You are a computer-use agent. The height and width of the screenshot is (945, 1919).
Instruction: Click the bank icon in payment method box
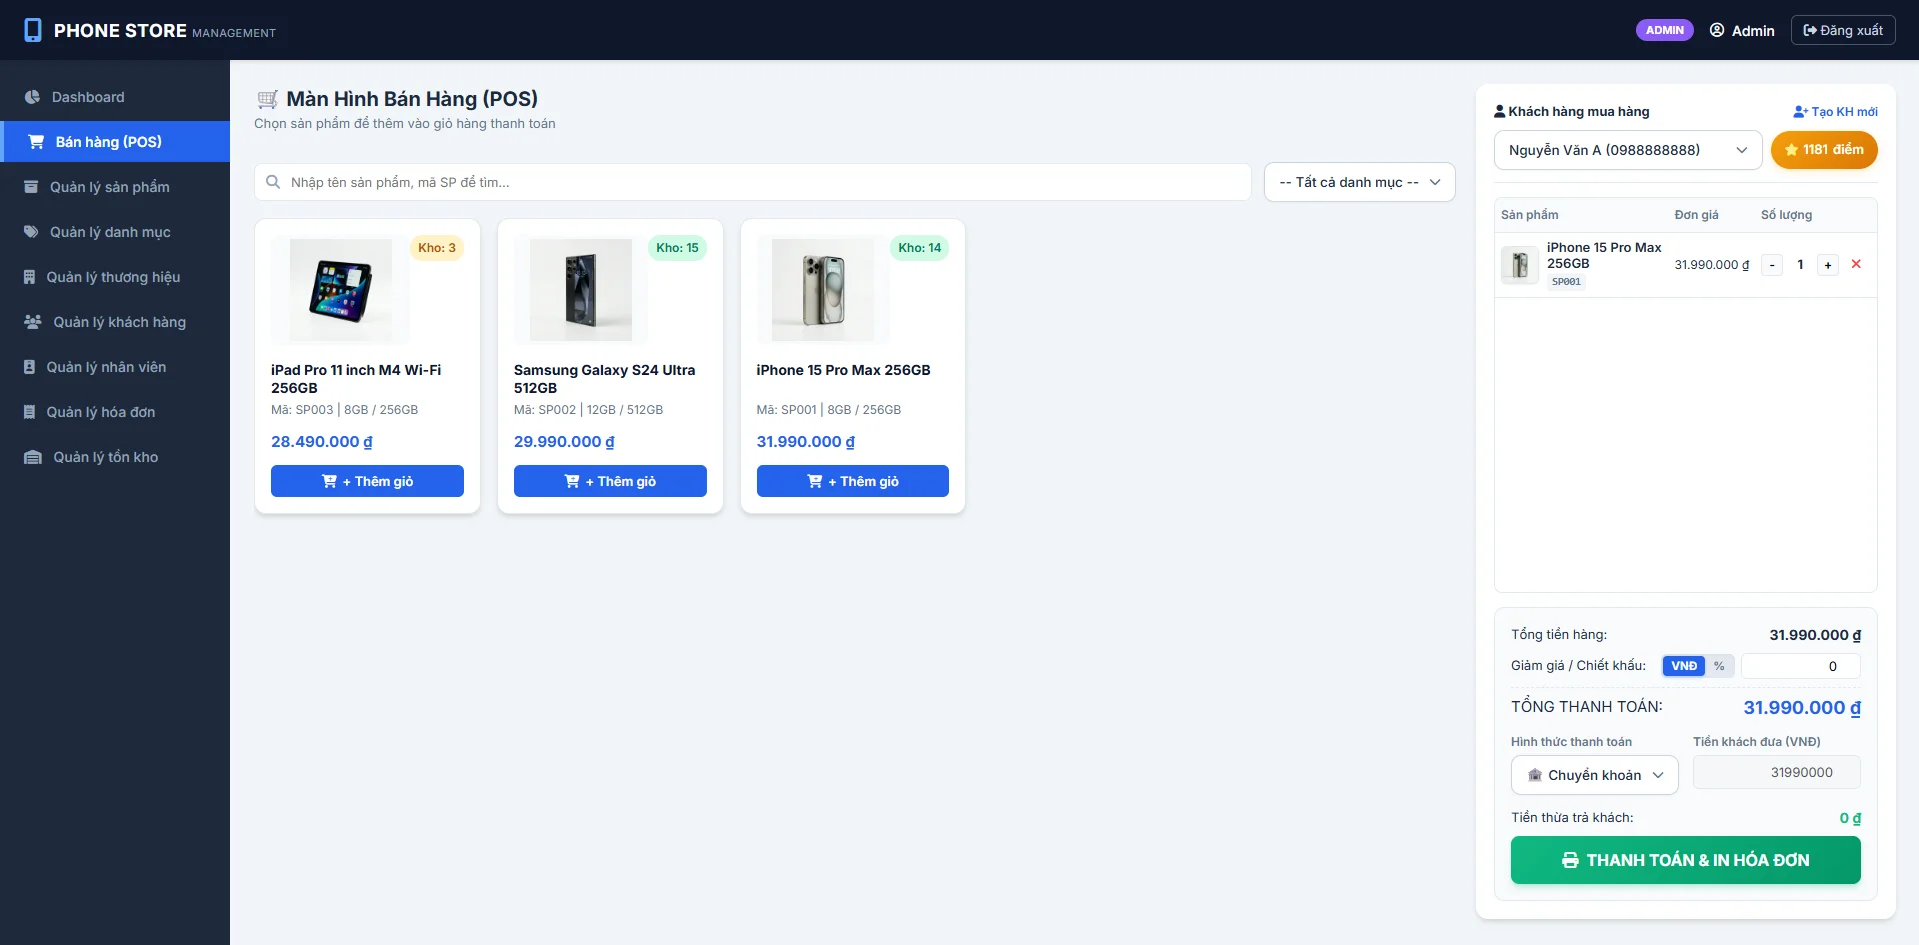(x=1535, y=775)
